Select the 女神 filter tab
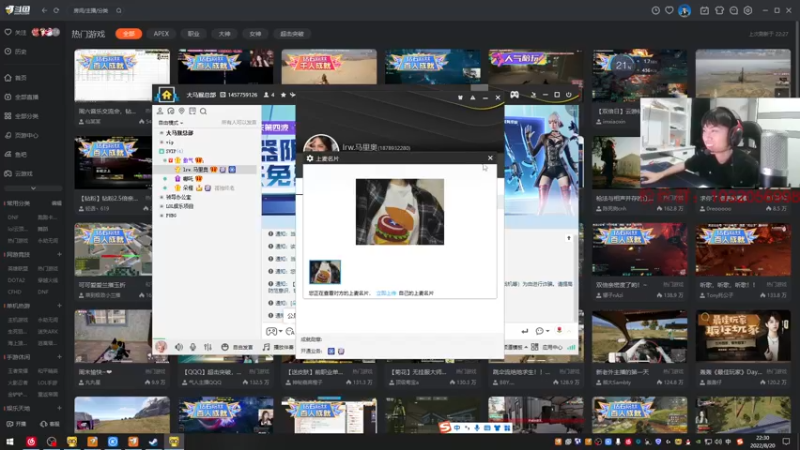The image size is (800, 450). point(255,34)
